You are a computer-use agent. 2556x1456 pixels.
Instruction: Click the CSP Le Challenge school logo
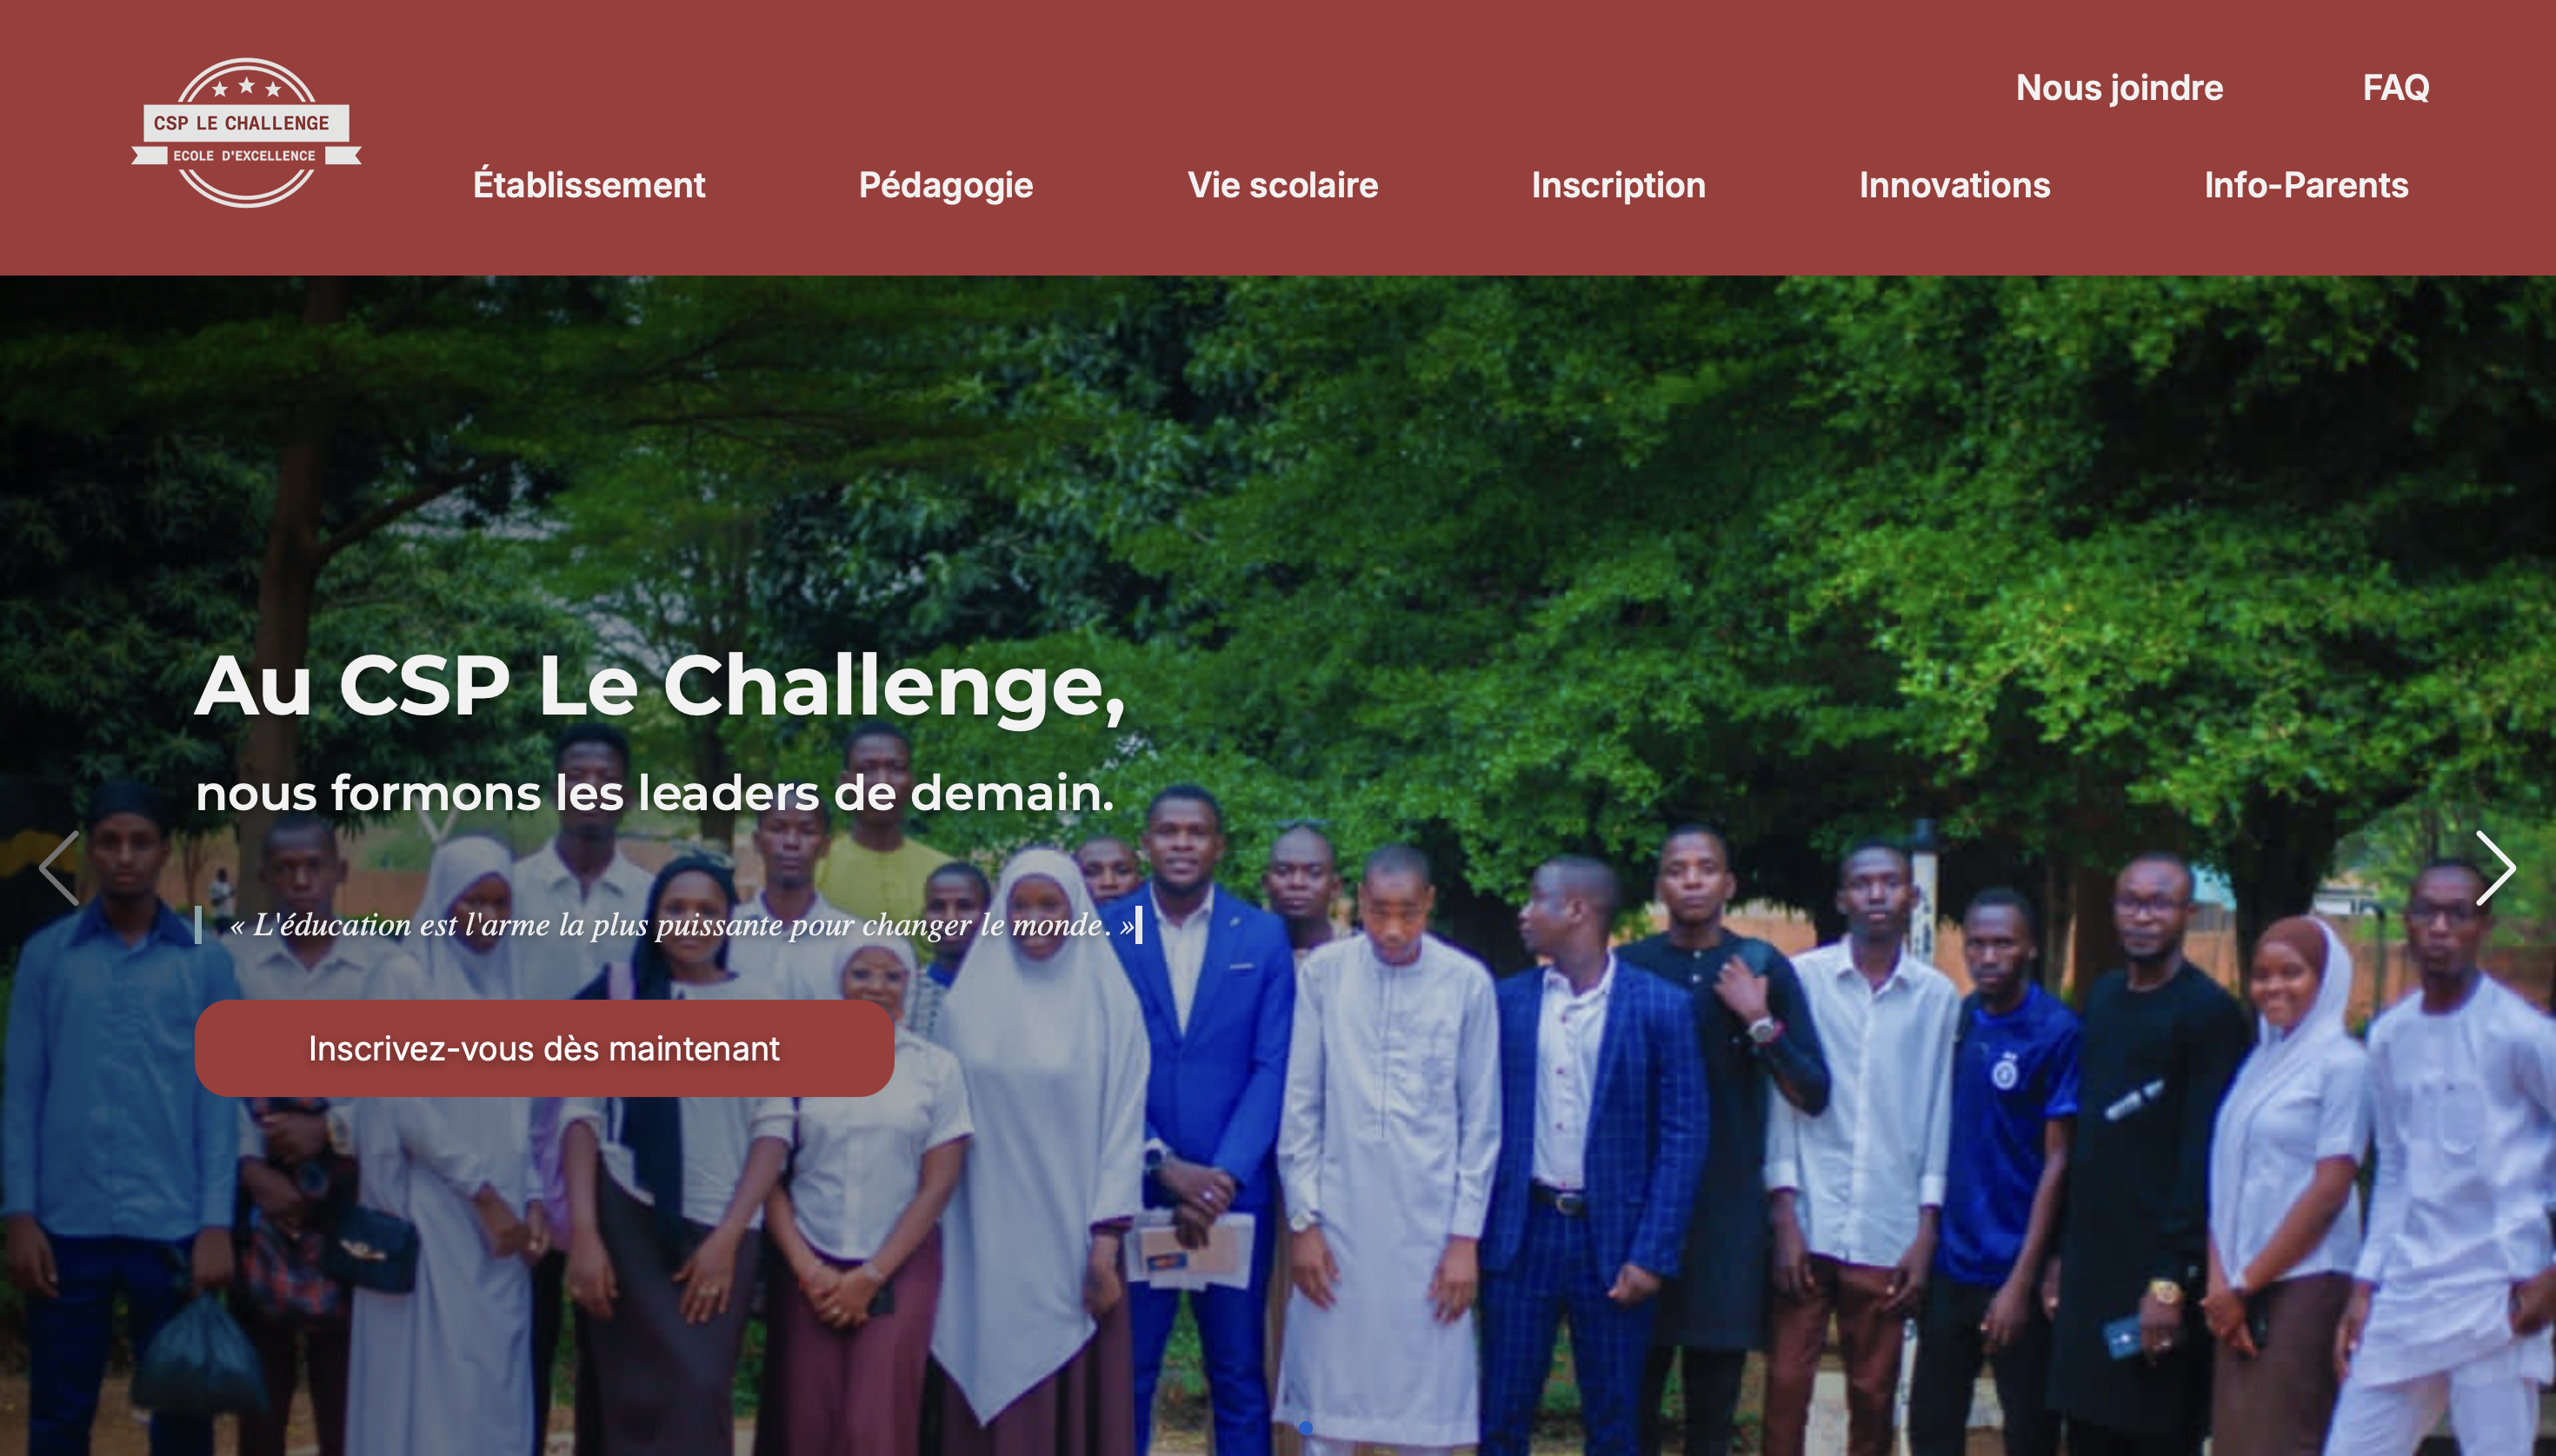click(246, 132)
